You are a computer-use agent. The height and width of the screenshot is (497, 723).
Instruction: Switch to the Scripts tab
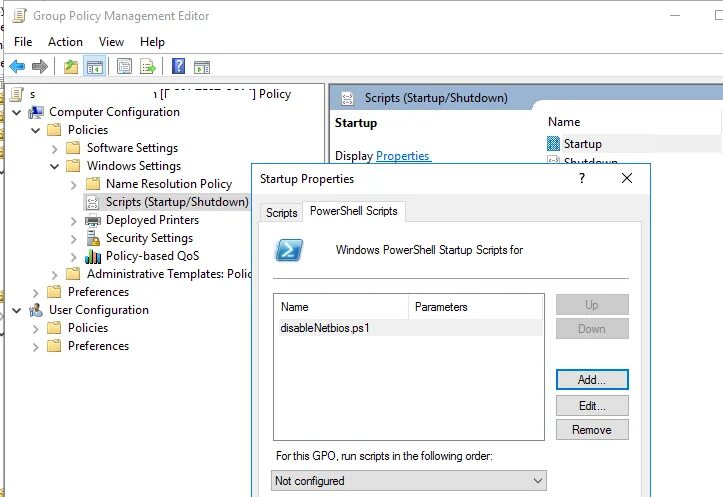click(x=281, y=213)
